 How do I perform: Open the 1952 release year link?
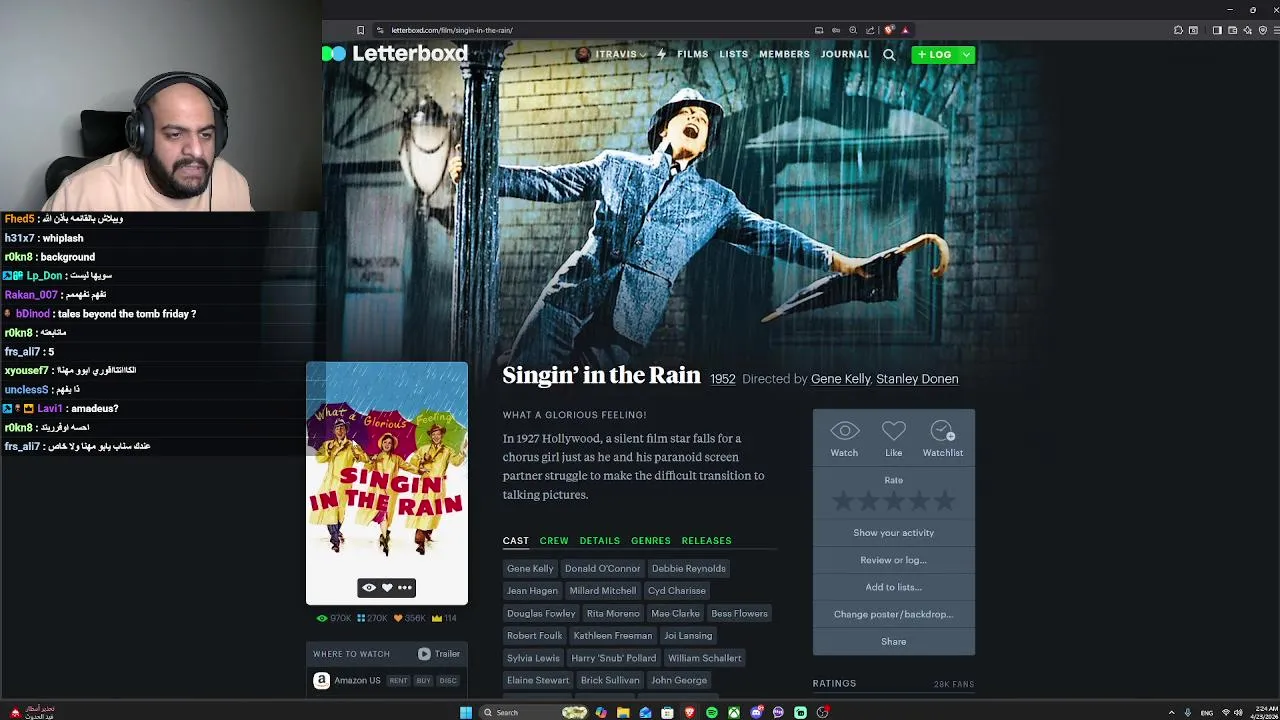tap(723, 379)
